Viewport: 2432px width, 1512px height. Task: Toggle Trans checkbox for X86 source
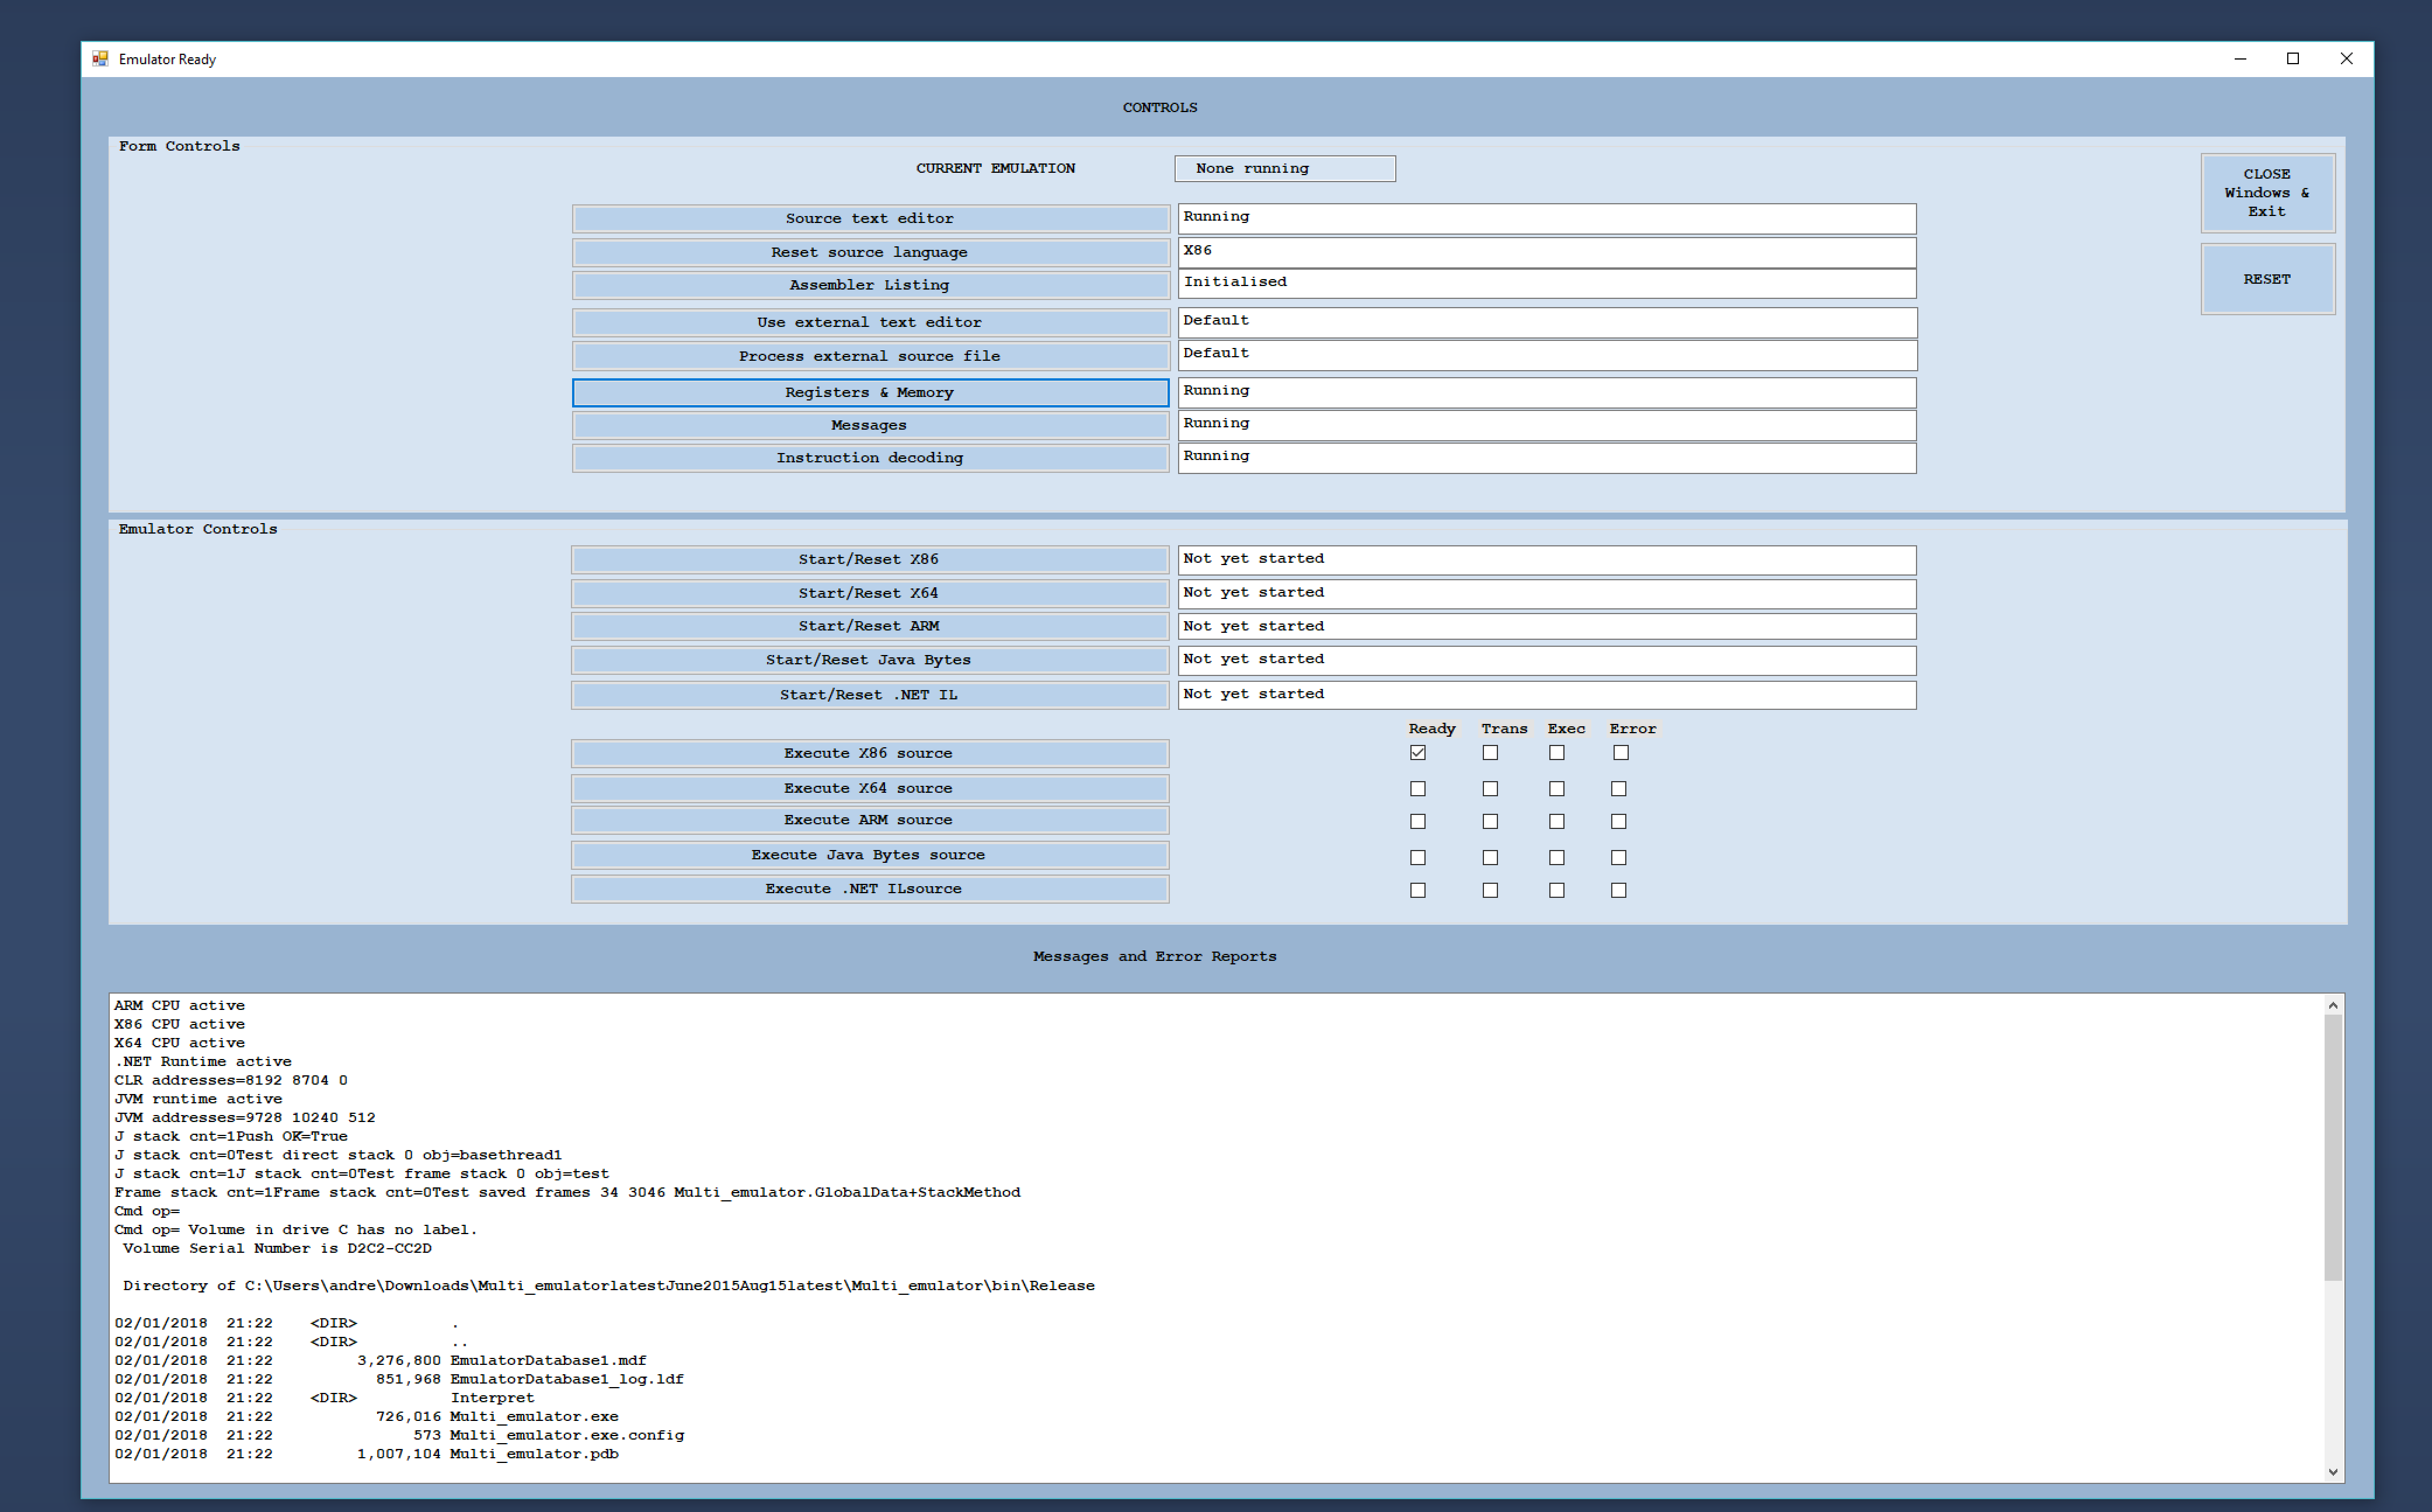click(x=1490, y=753)
